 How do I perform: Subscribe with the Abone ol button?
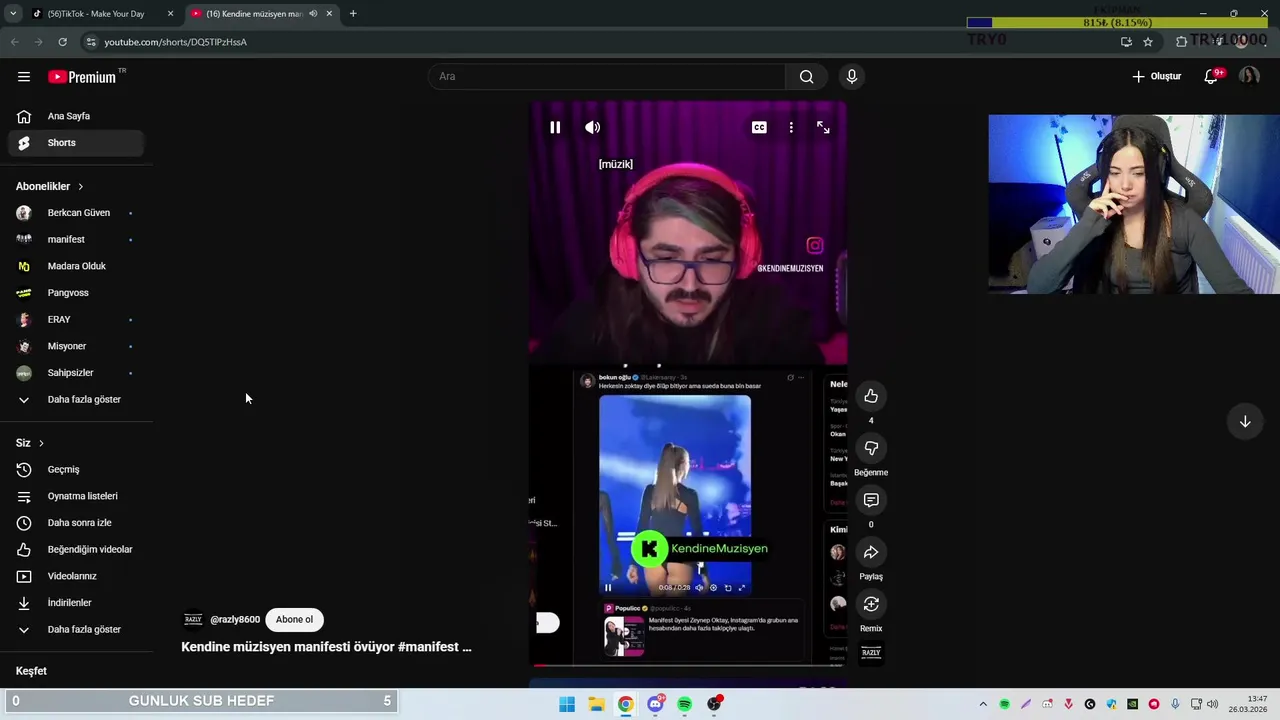294,619
